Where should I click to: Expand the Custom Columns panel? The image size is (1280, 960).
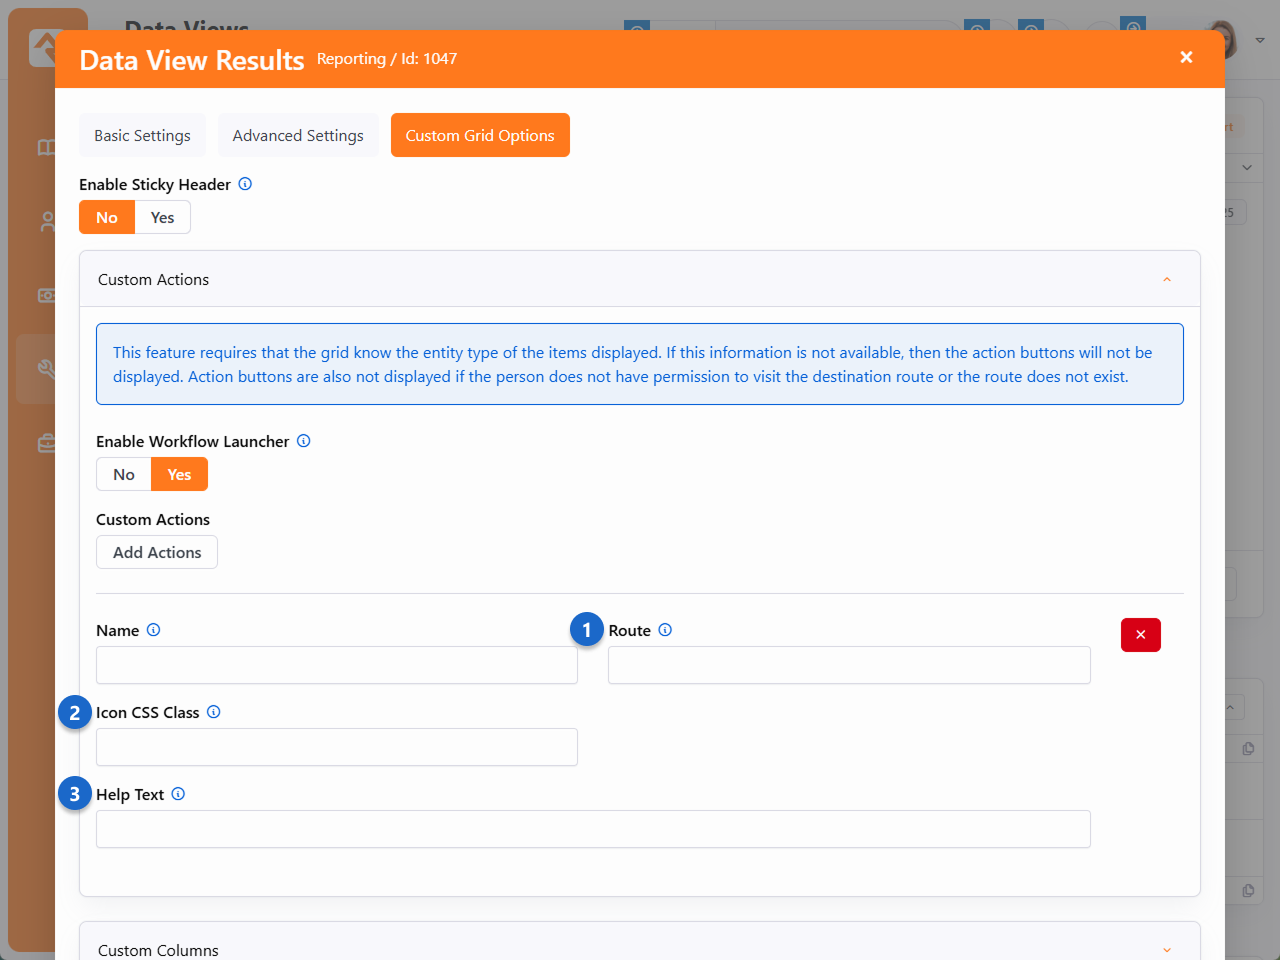click(x=1166, y=950)
